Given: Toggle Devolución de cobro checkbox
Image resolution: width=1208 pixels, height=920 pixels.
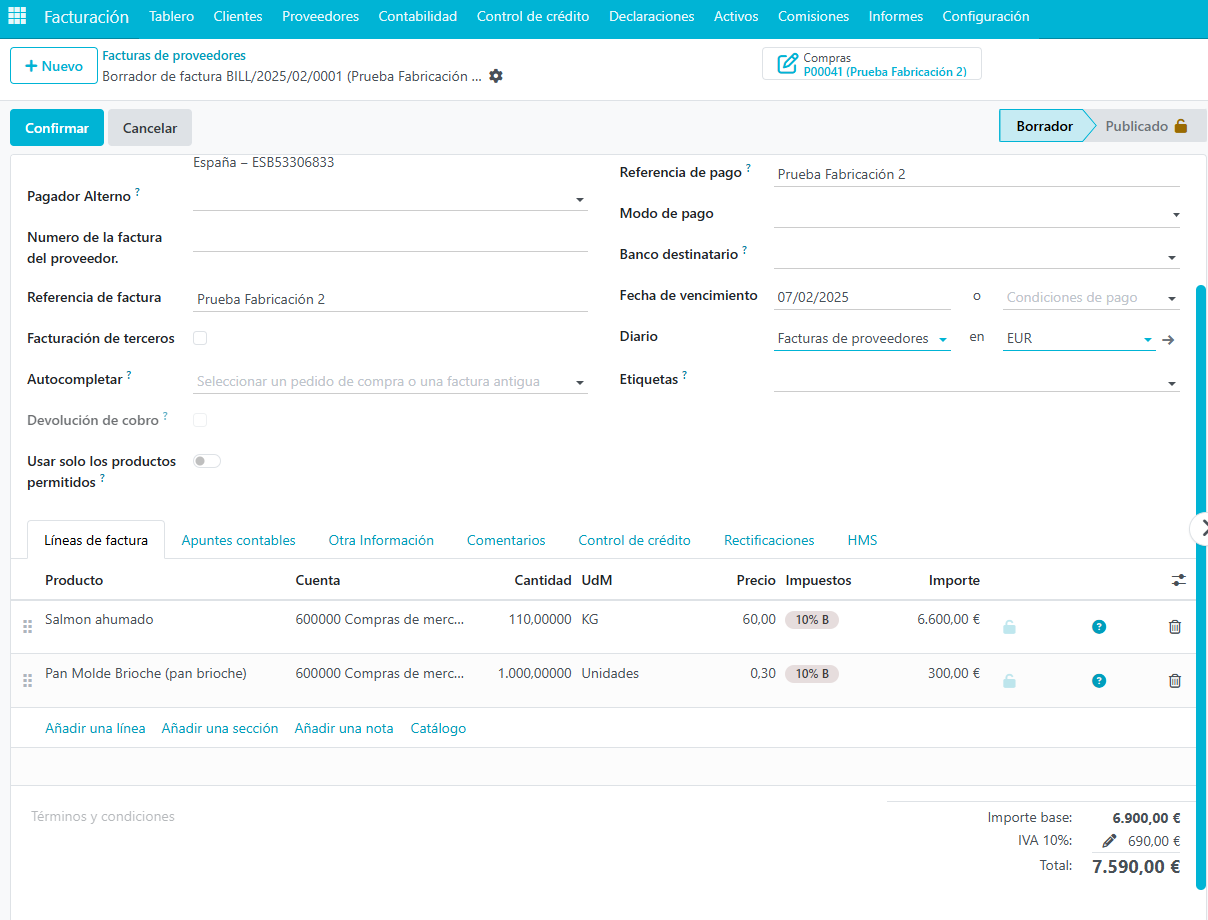Looking at the screenshot, I should 200,420.
